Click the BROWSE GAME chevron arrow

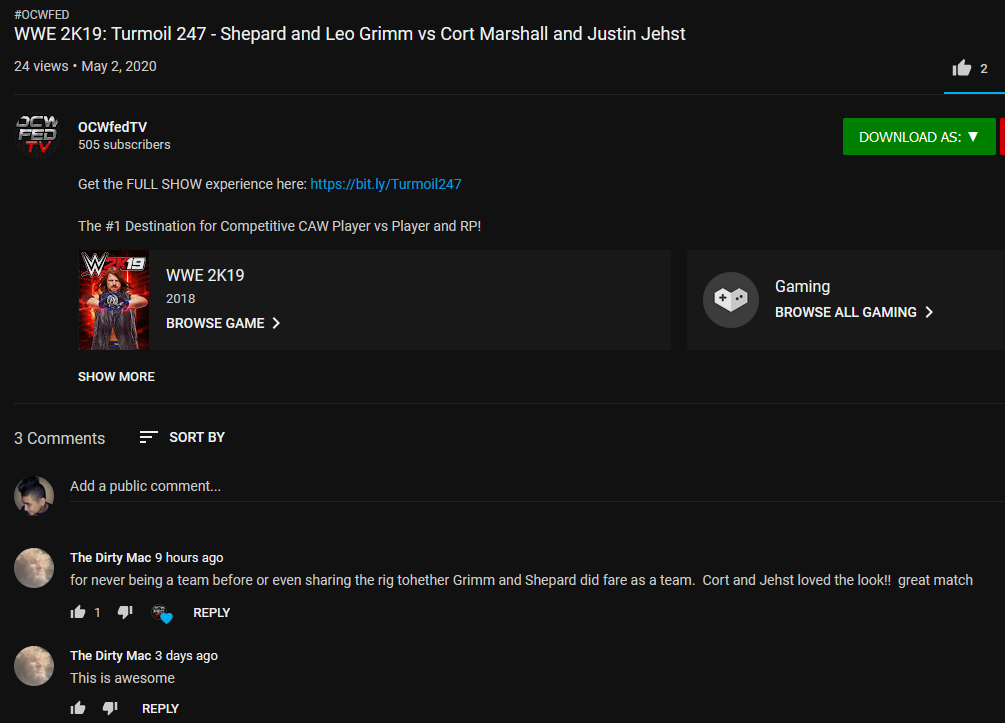(x=276, y=323)
